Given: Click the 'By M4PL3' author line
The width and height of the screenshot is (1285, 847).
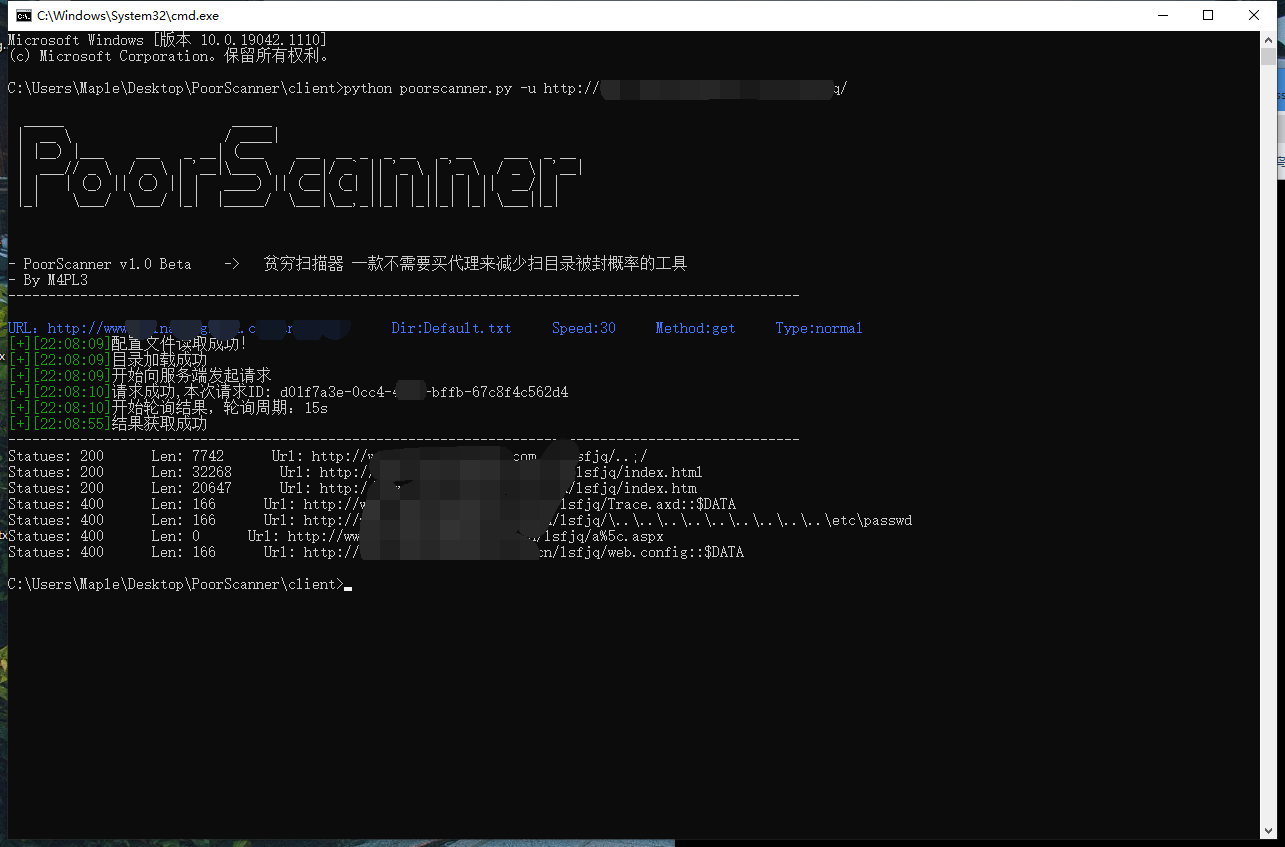Looking at the screenshot, I should 47,280.
